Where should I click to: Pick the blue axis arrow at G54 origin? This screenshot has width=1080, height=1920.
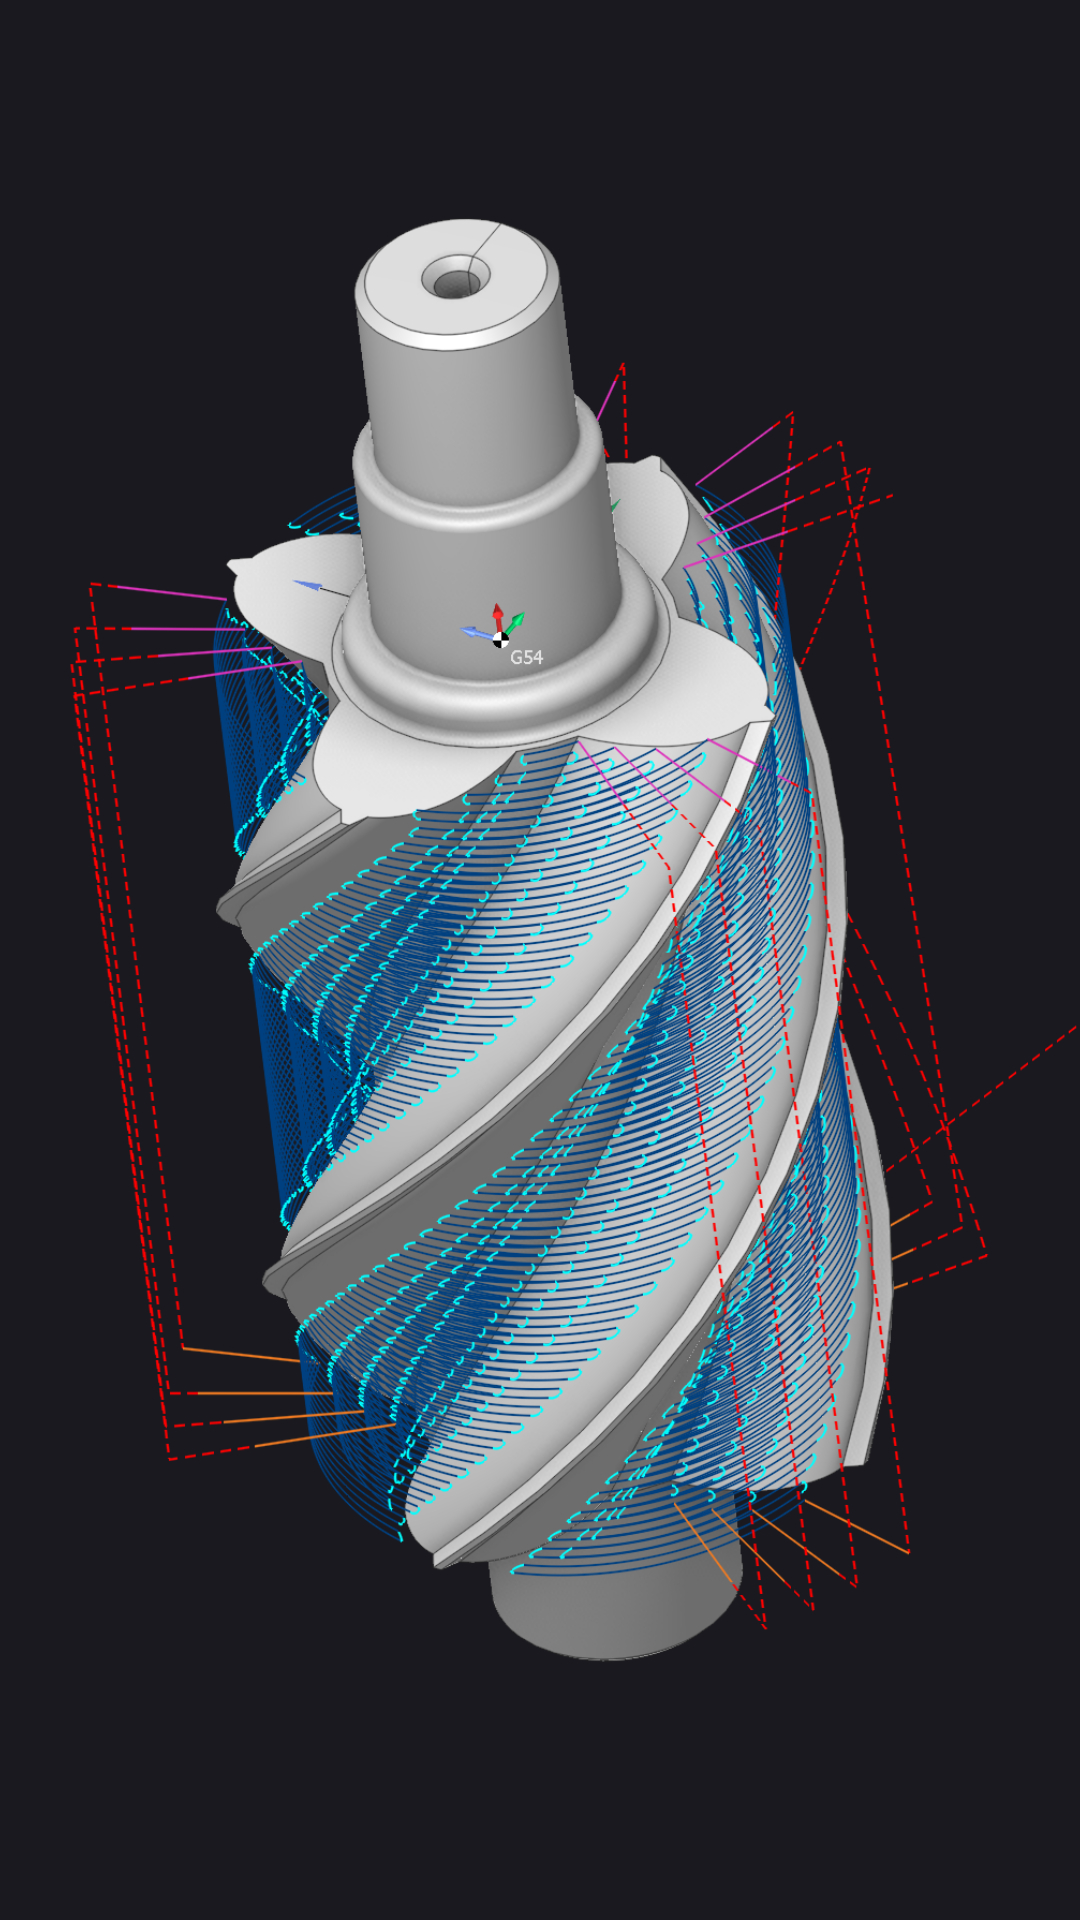pos(474,632)
